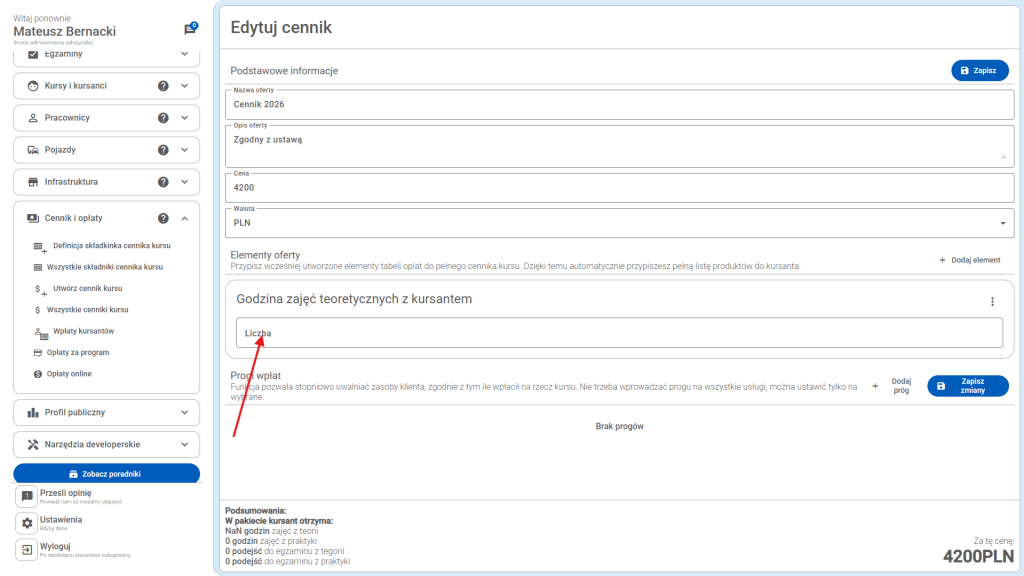Click help icon beside Infrastruktura
This screenshot has width=1024, height=576.
(163, 182)
